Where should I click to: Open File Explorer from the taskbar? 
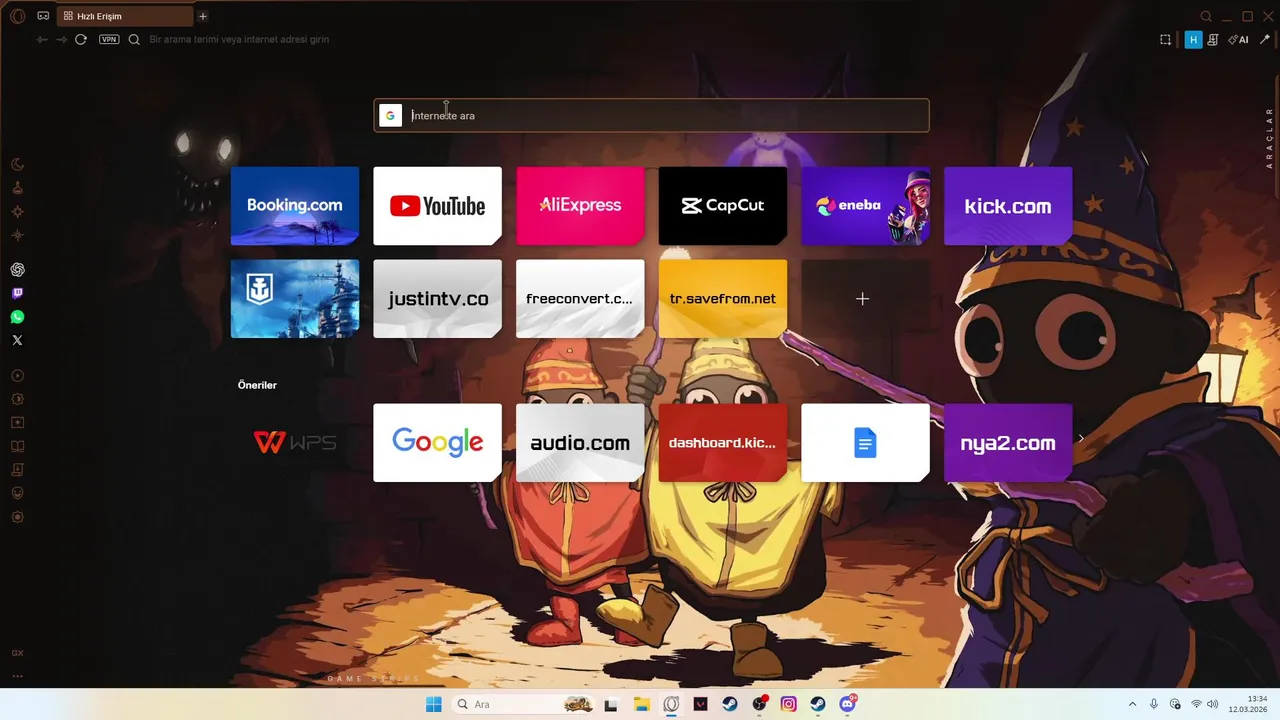(641, 704)
